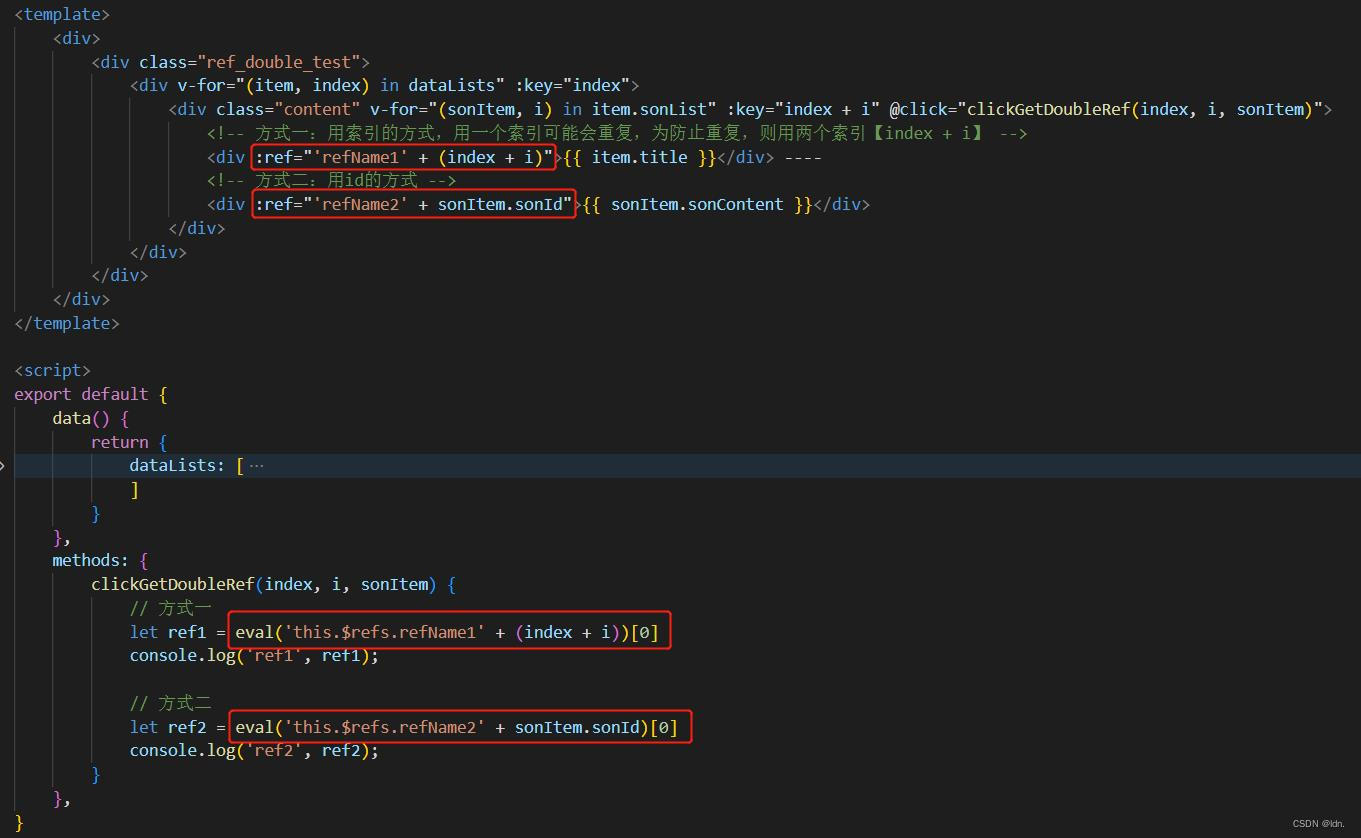Click the 'let ref1' declaration

(x=167, y=632)
